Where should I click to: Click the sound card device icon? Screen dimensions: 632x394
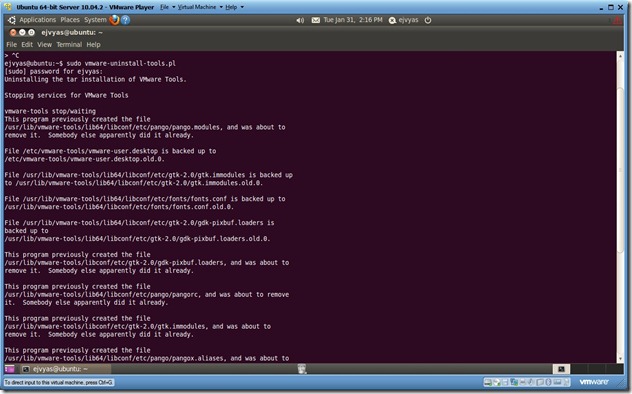tap(531, 382)
